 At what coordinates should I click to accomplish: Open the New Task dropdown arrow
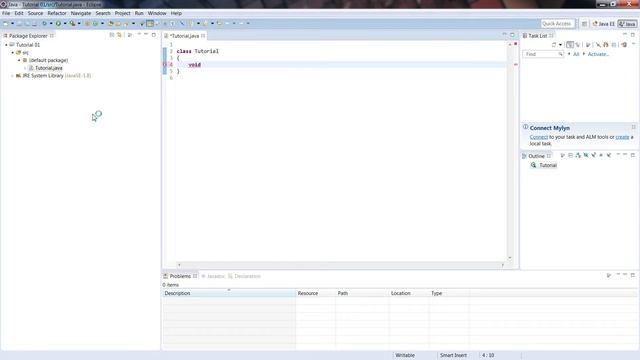tap(560, 45)
